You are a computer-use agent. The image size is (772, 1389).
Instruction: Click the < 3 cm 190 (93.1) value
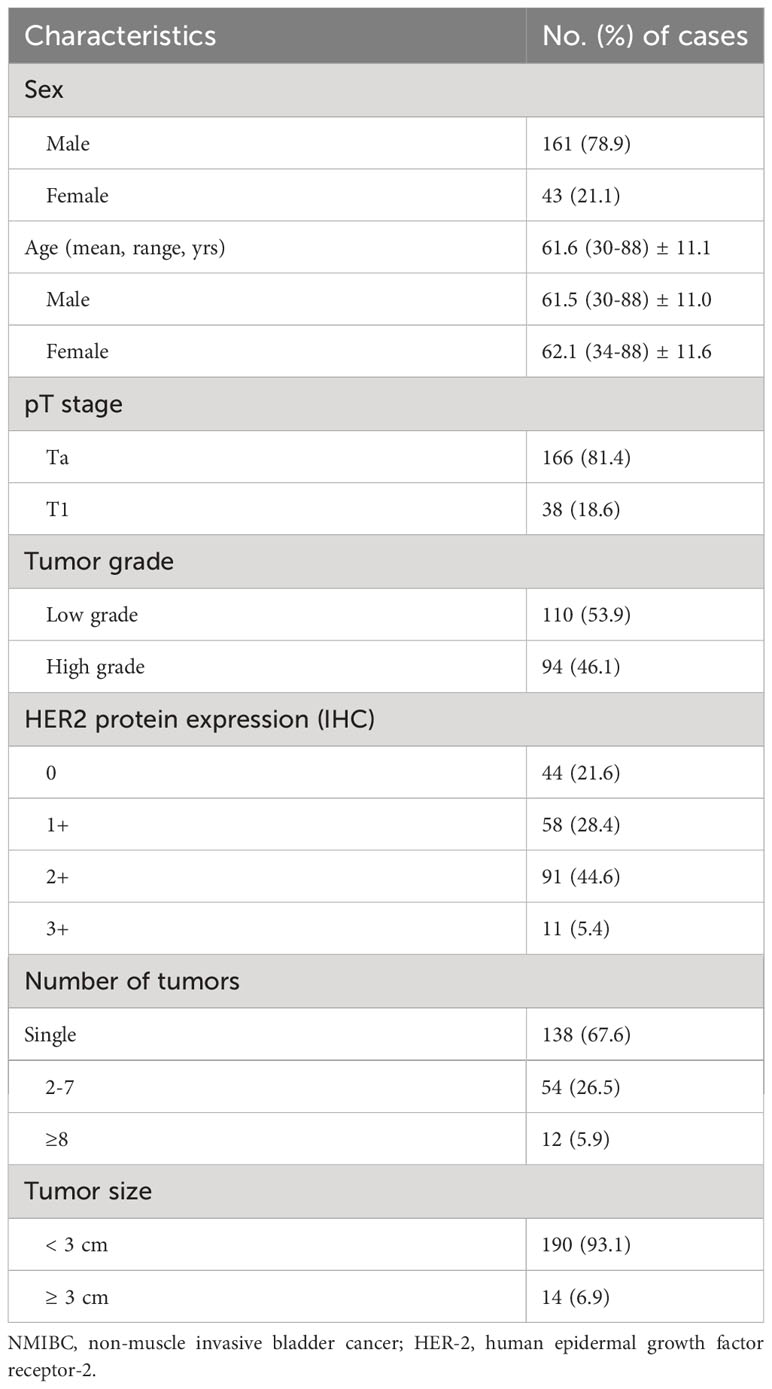tap(585, 1244)
